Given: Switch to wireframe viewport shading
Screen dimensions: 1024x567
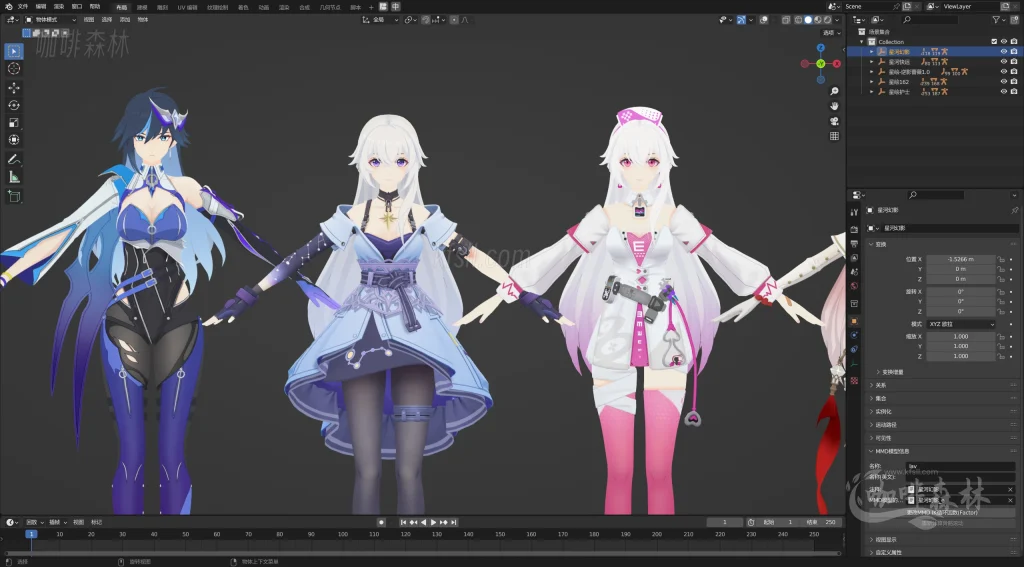Looking at the screenshot, I should click(798, 20).
